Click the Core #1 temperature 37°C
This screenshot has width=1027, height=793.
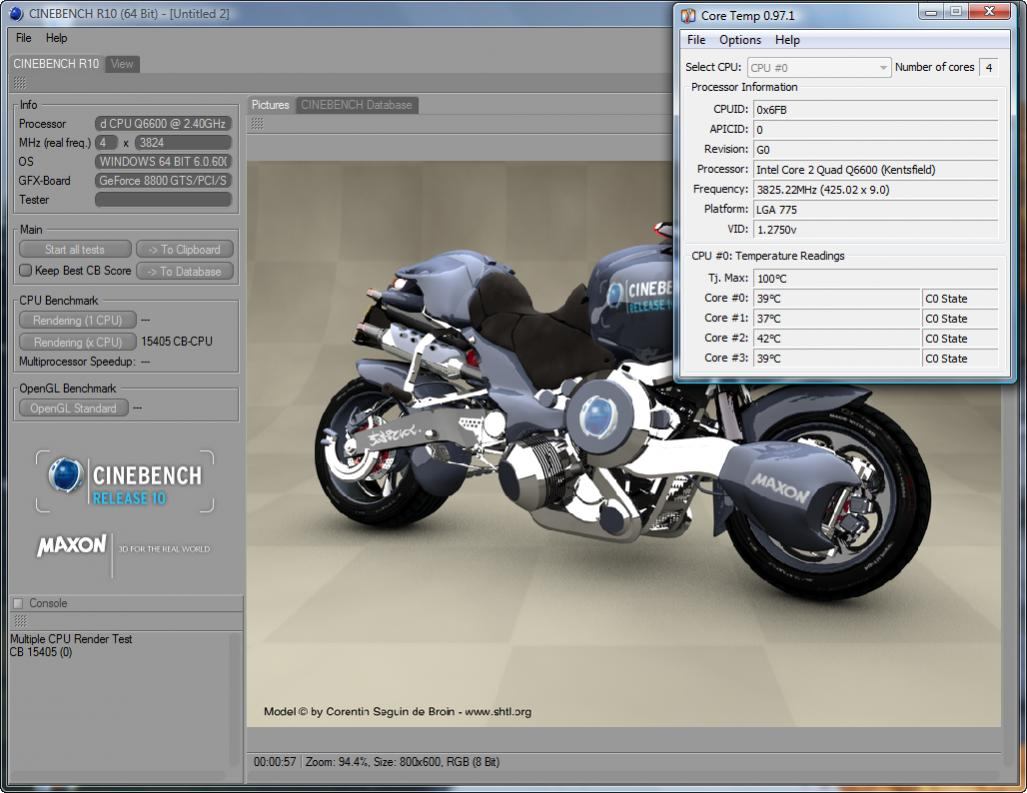(837, 319)
